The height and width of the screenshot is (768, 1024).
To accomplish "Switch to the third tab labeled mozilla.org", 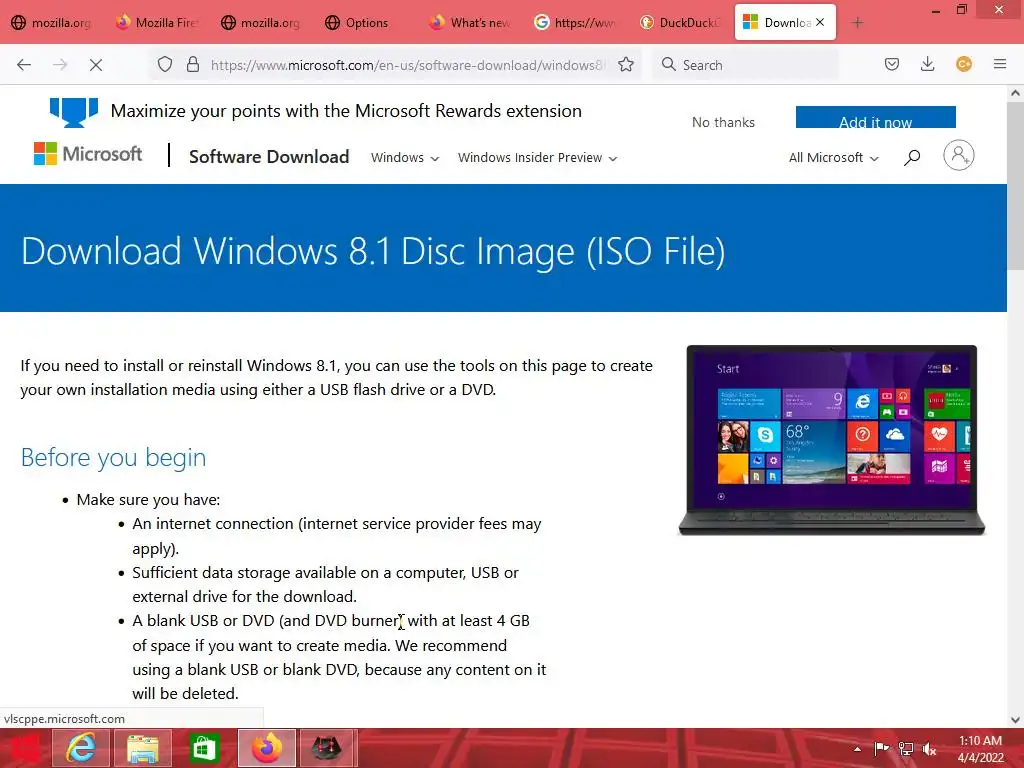I will pyautogui.click(x=261, y=23).
